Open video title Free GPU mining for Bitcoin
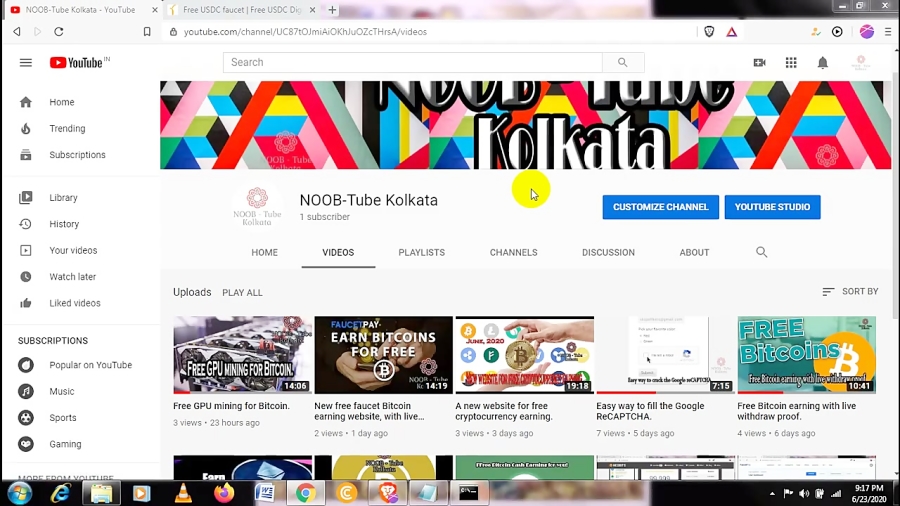Viewport: 900px width, 506px height. (x=231, y=406)
